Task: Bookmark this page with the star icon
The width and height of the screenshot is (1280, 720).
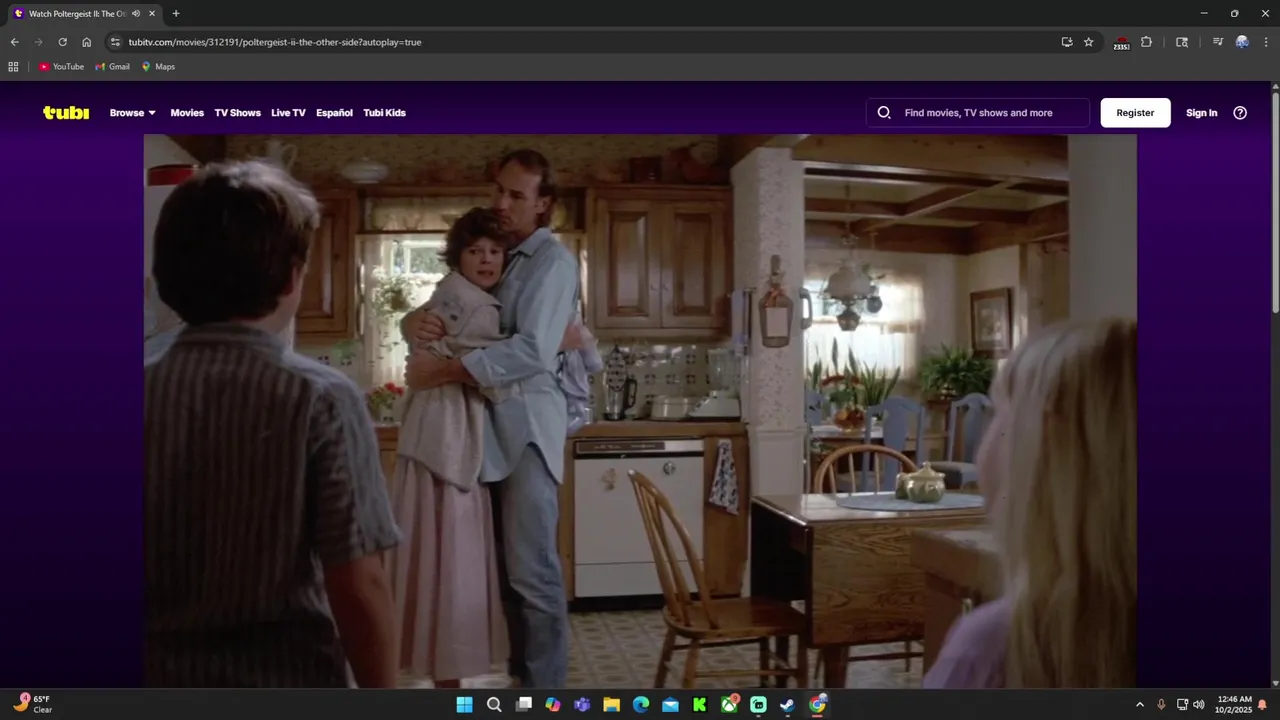Action: pos(1089,42)
